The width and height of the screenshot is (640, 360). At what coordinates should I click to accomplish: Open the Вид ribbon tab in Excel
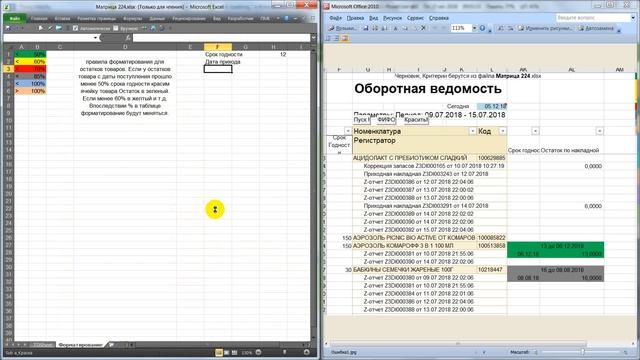[x=217, y=19]
